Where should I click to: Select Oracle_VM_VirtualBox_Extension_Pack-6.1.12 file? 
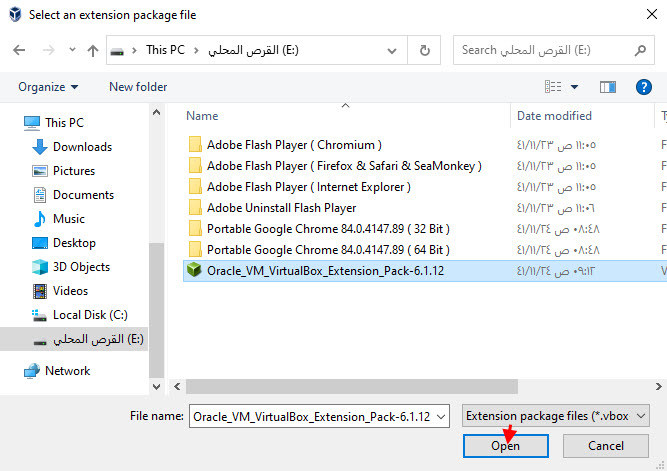pyautogui.click(x=325, y=271)
